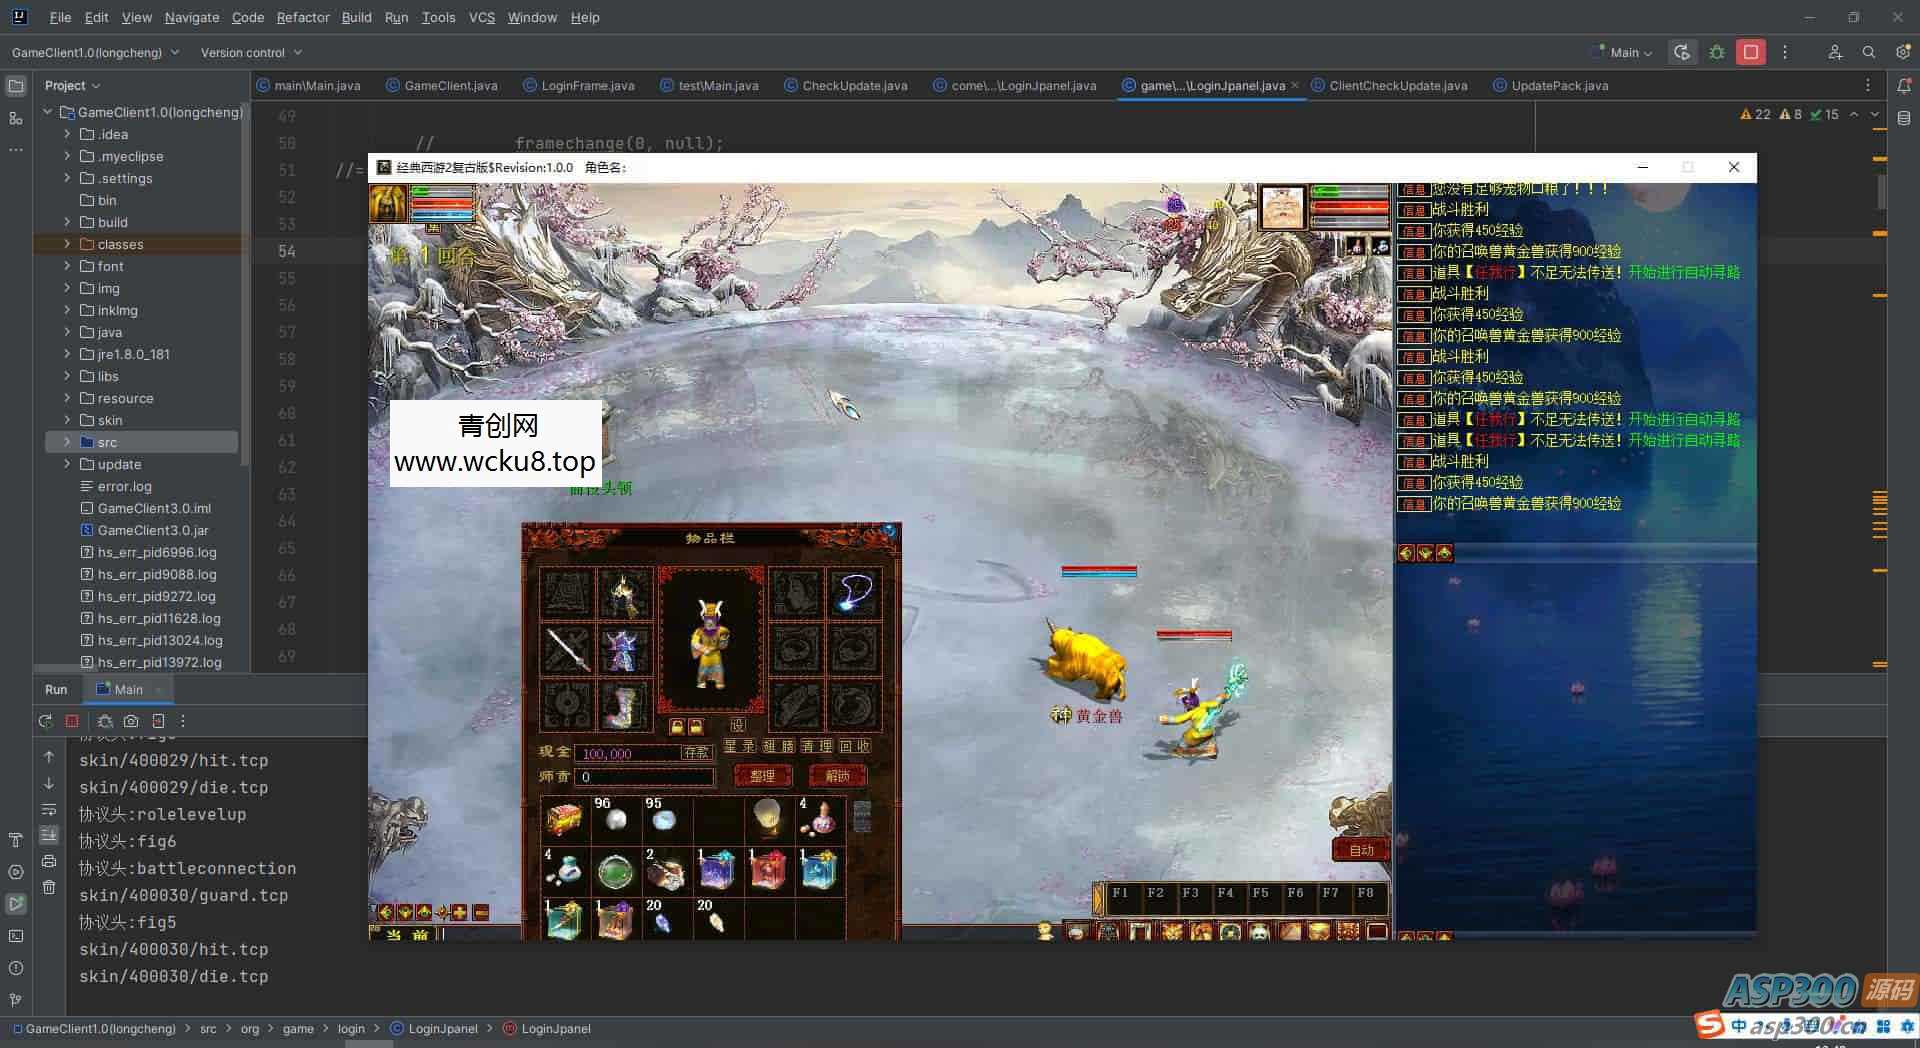The image size is (1920, 1048).
Task: Click the Clear All trash icon in Run console
Action: coord(49,887)
